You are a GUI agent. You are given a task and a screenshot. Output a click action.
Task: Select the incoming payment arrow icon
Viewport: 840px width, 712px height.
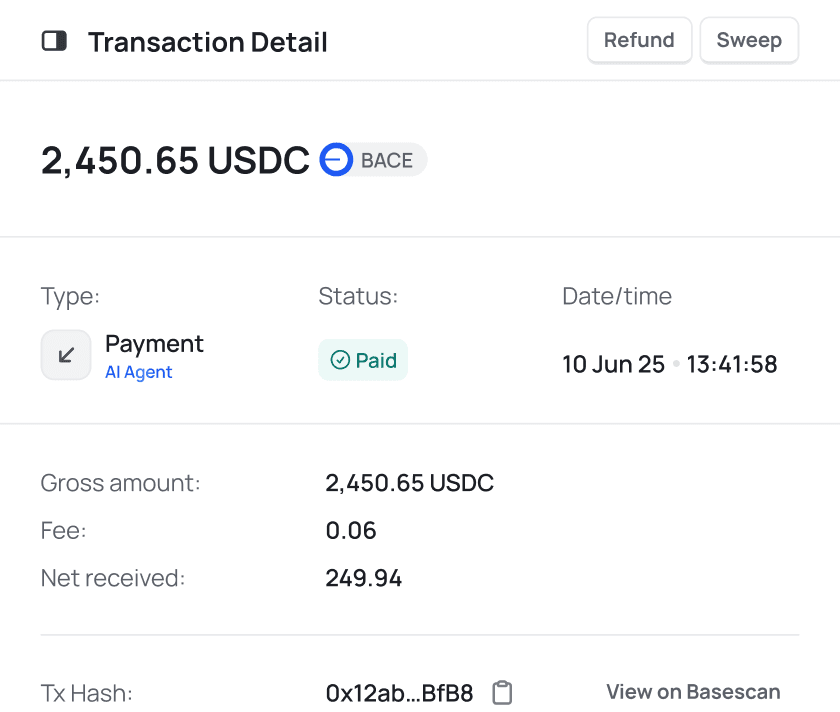pos(65,354)
